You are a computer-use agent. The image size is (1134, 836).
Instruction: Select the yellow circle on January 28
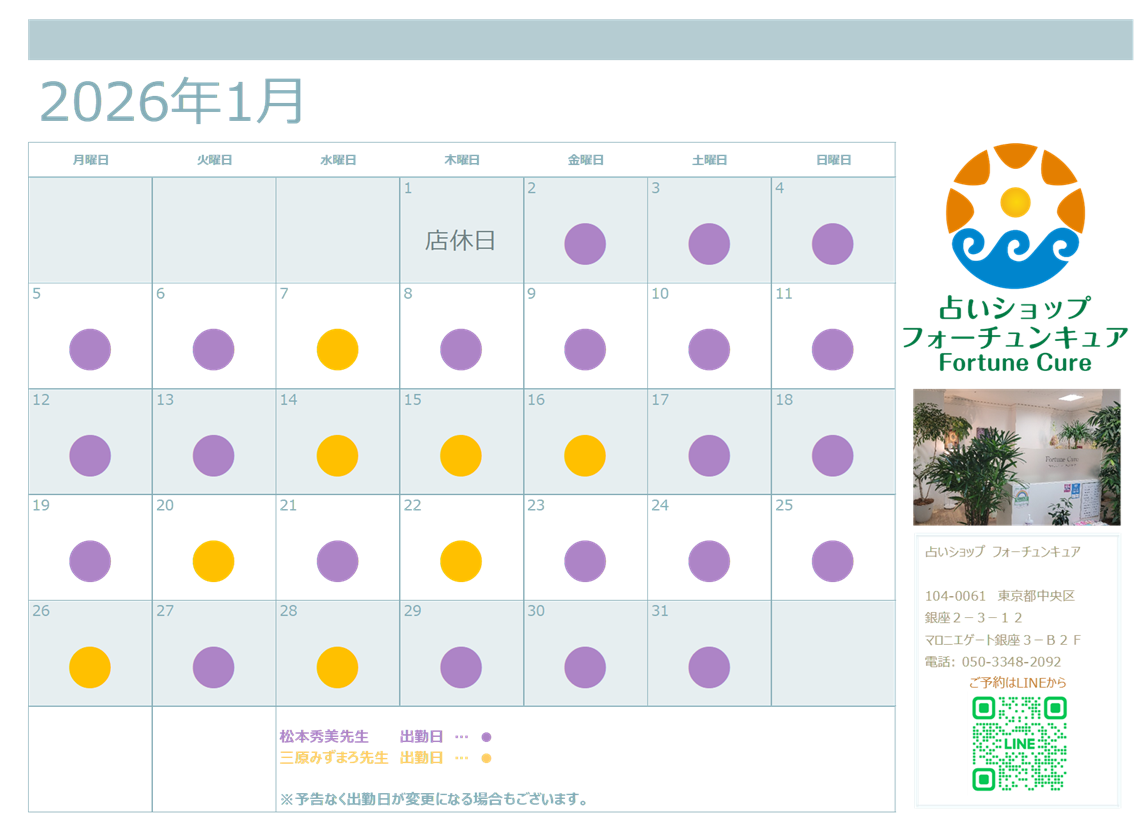click(x=337, y=667)
